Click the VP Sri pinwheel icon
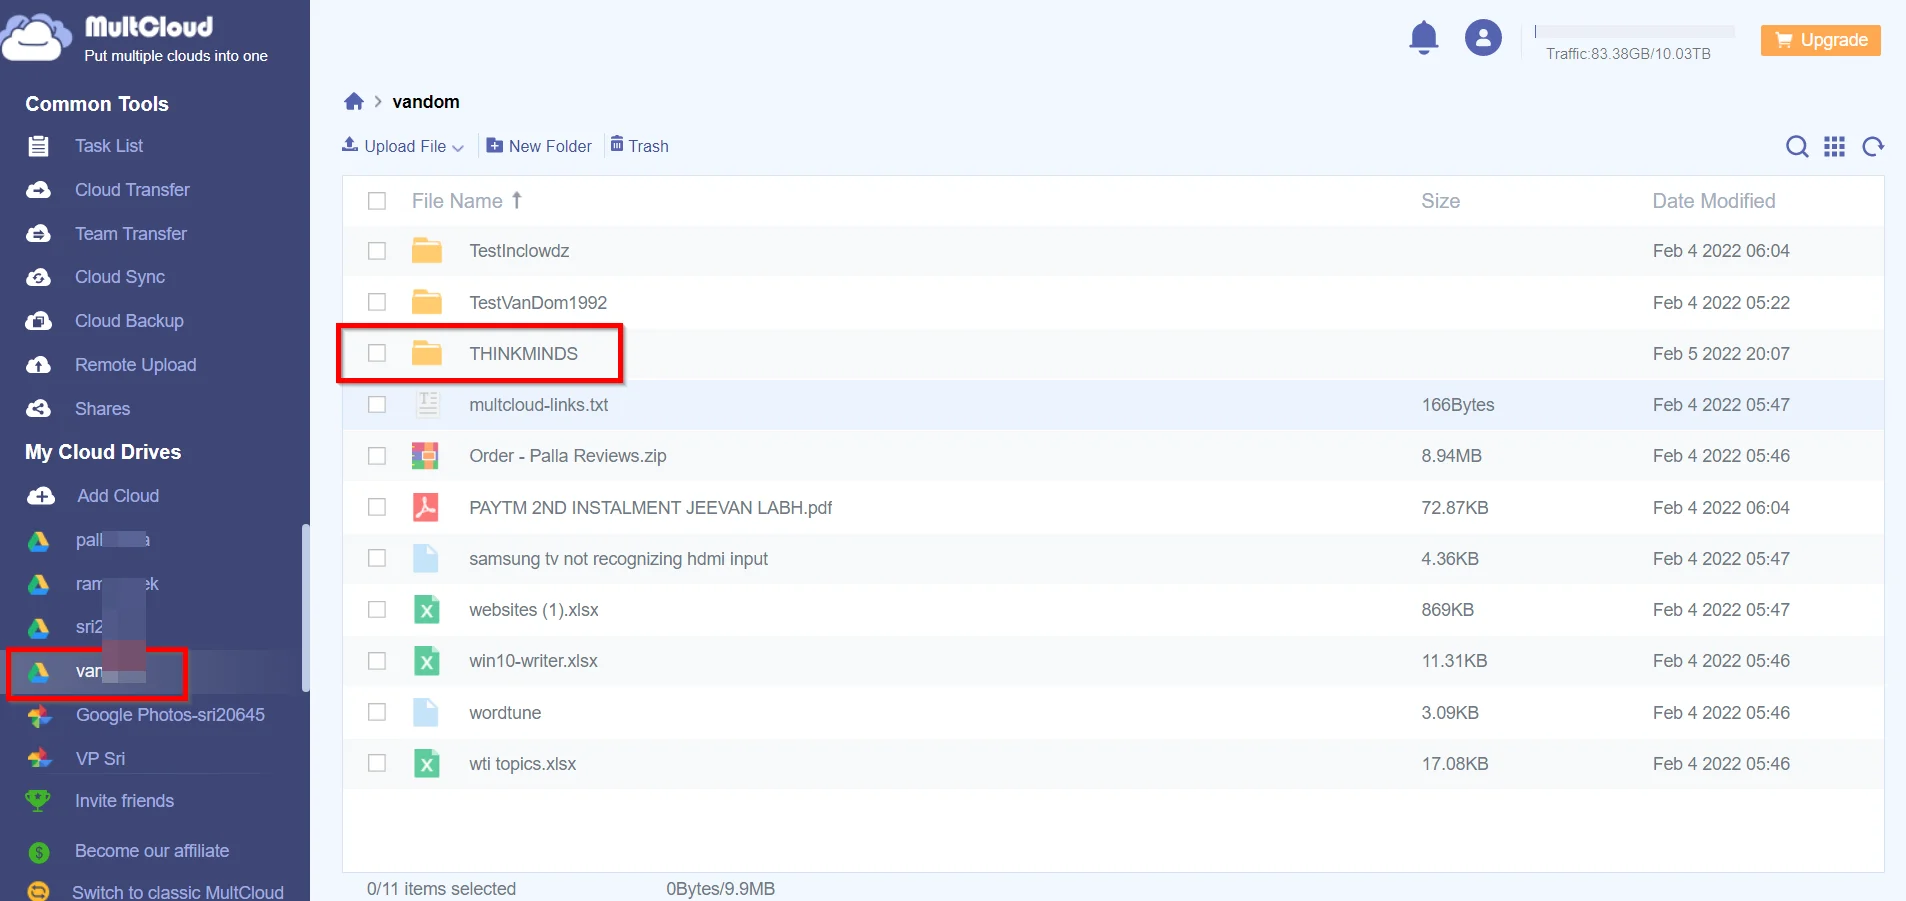This screenshot has height=901, width=1906. pyautogui.click(x=39, y=759)
